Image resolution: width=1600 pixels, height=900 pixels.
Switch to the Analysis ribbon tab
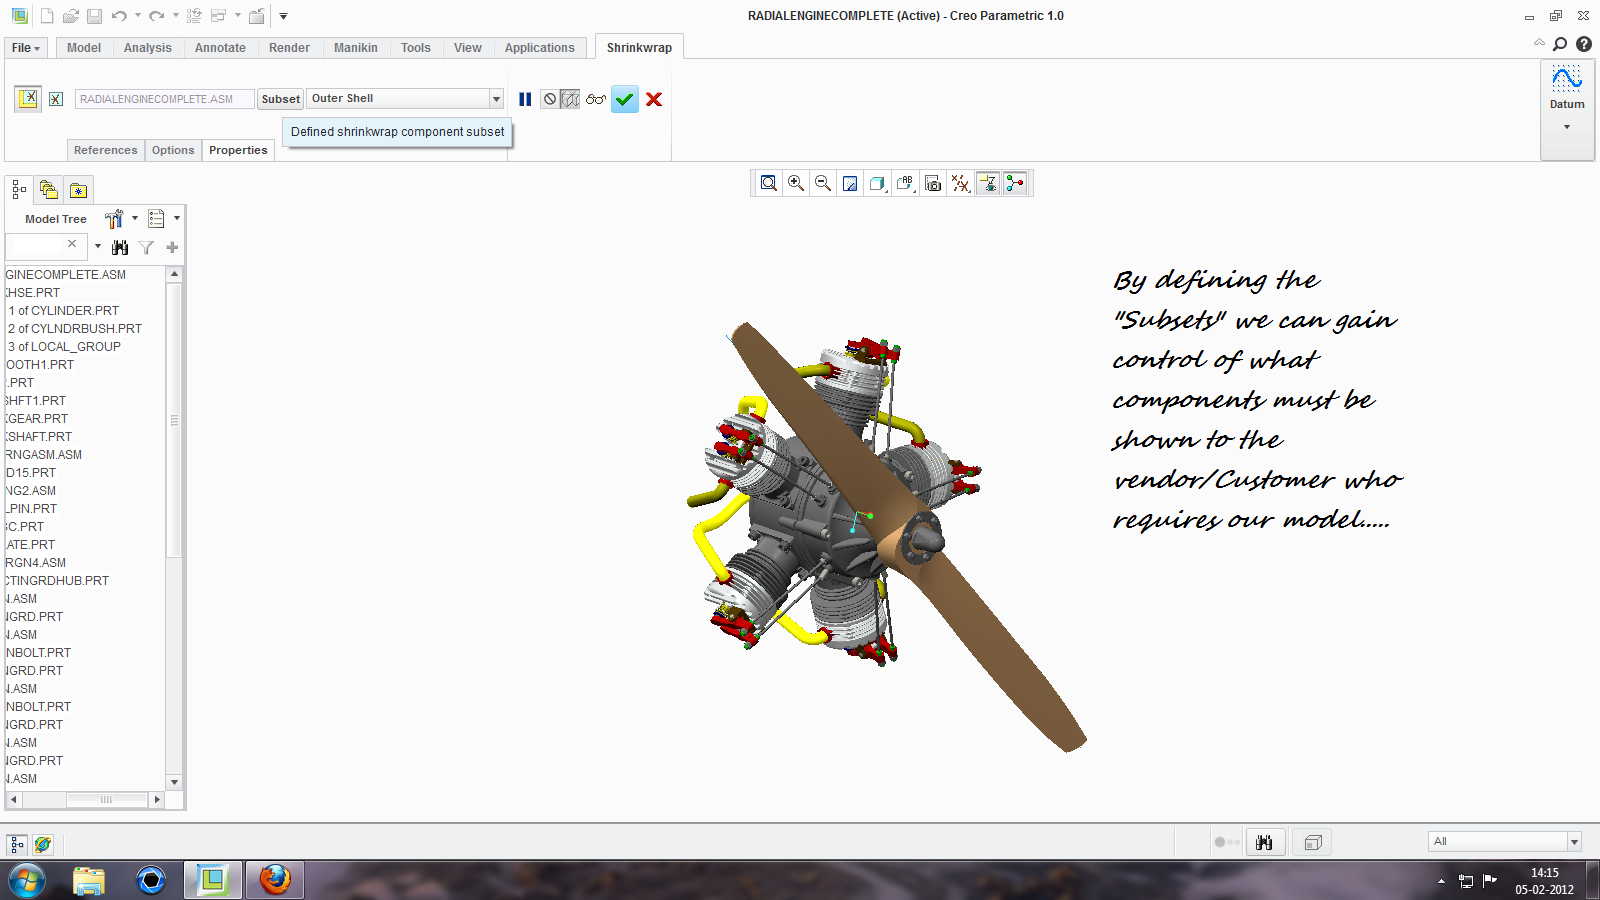tap(148, 48)
